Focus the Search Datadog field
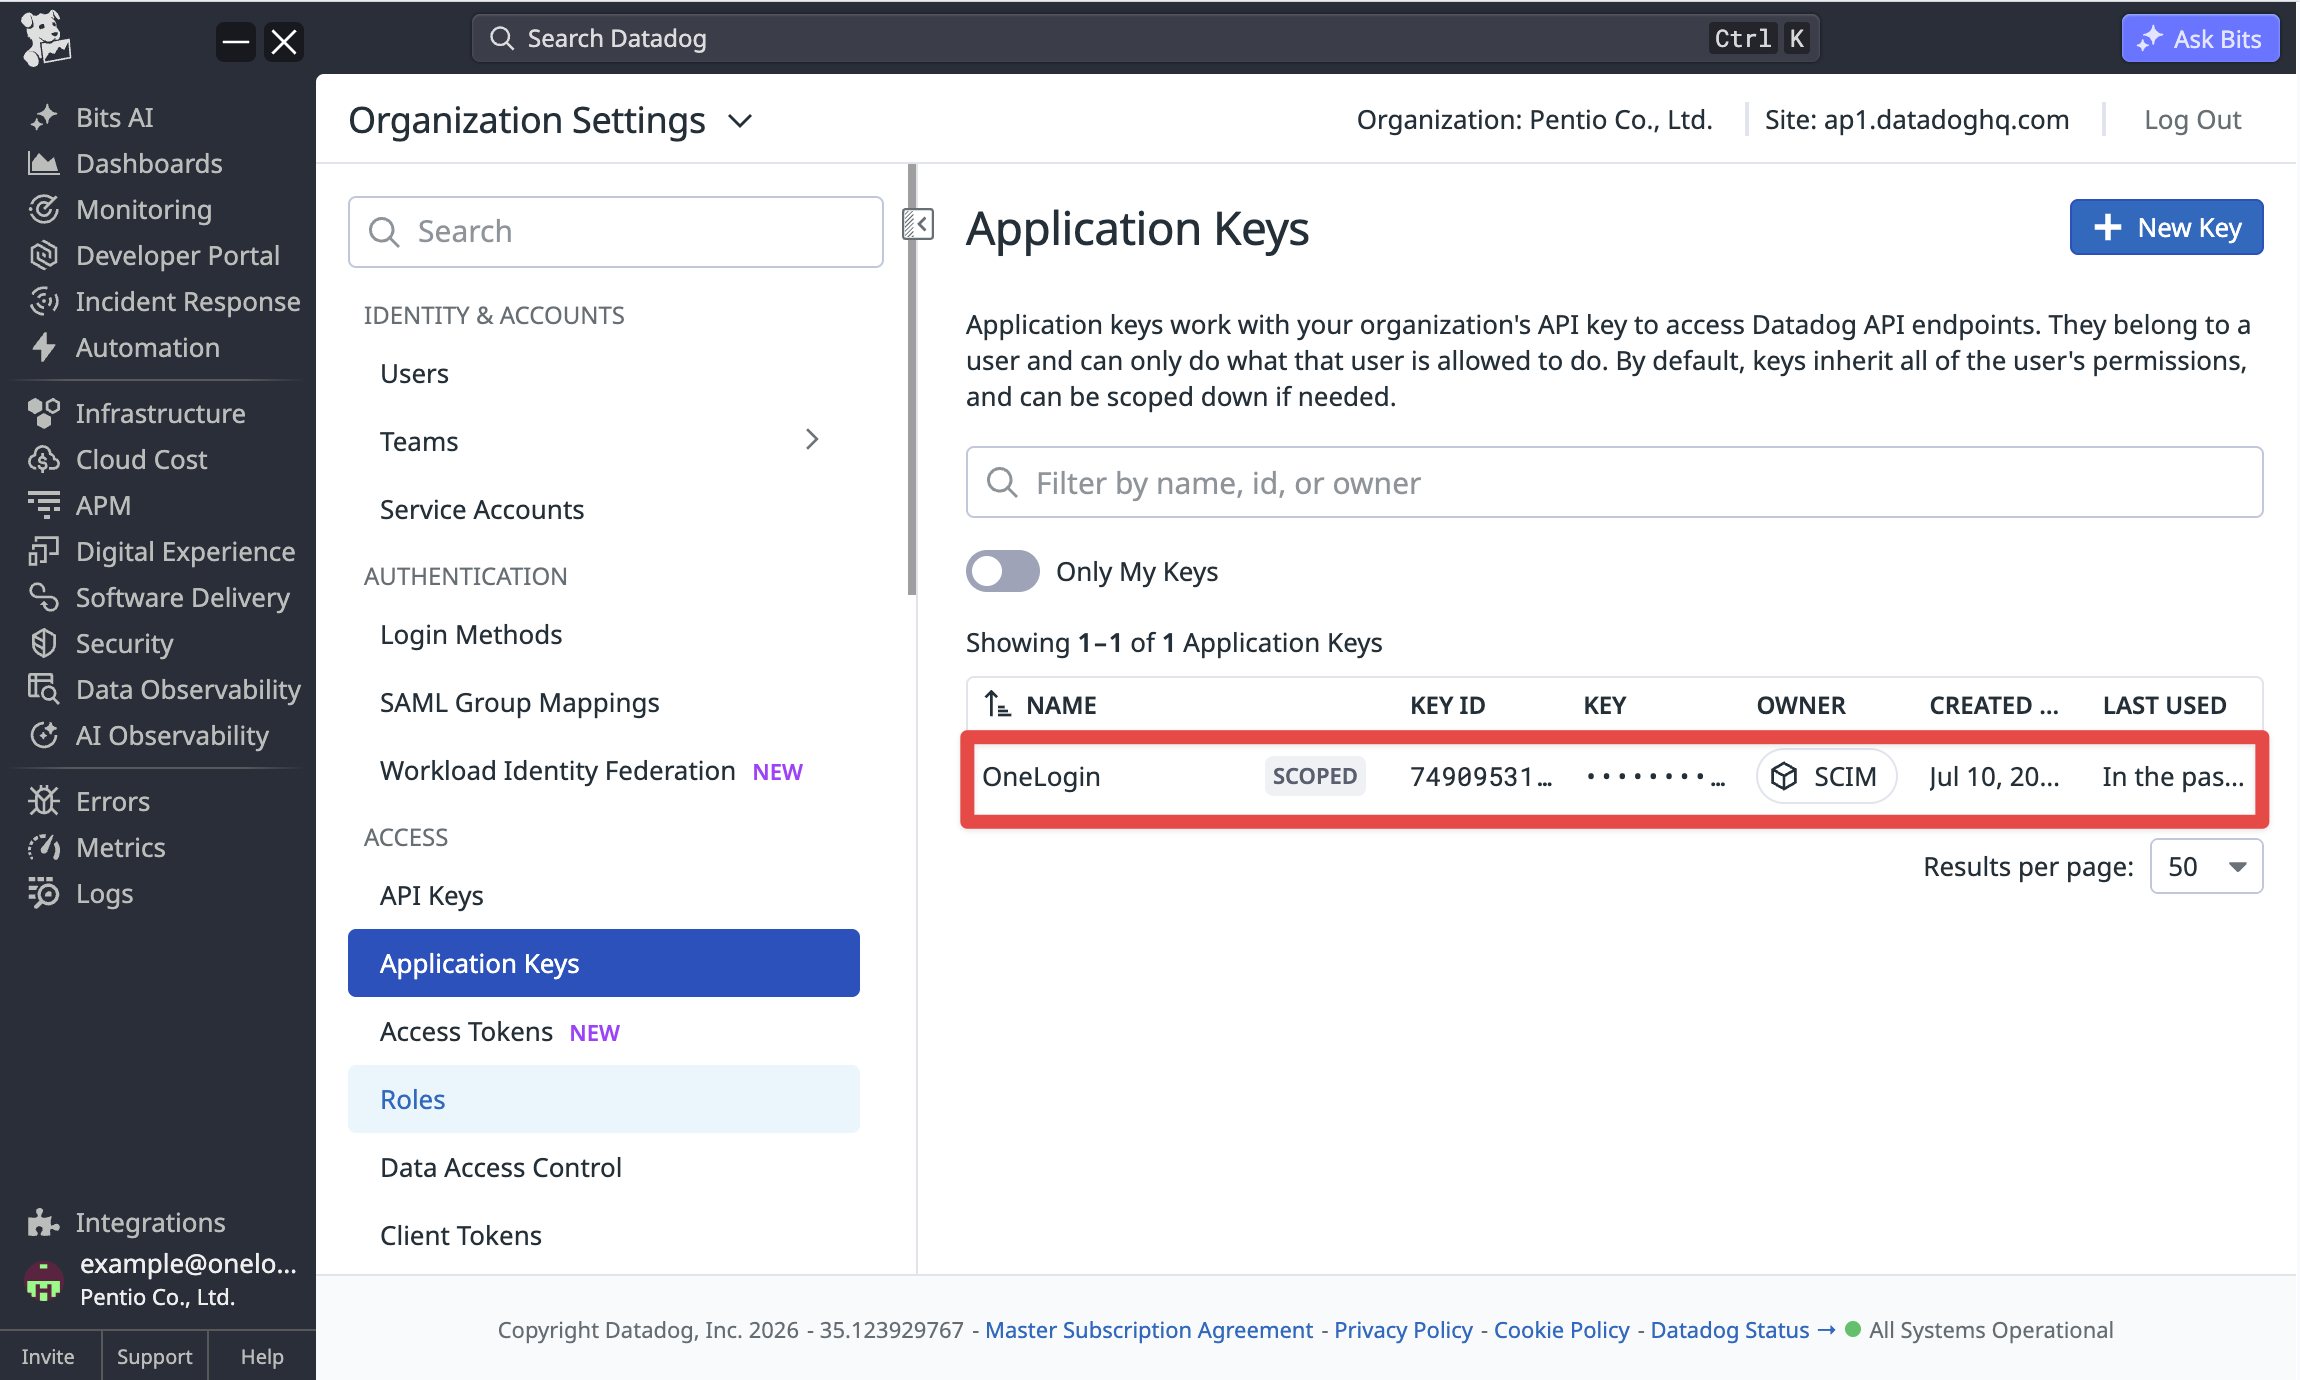 coord(1146,38)
